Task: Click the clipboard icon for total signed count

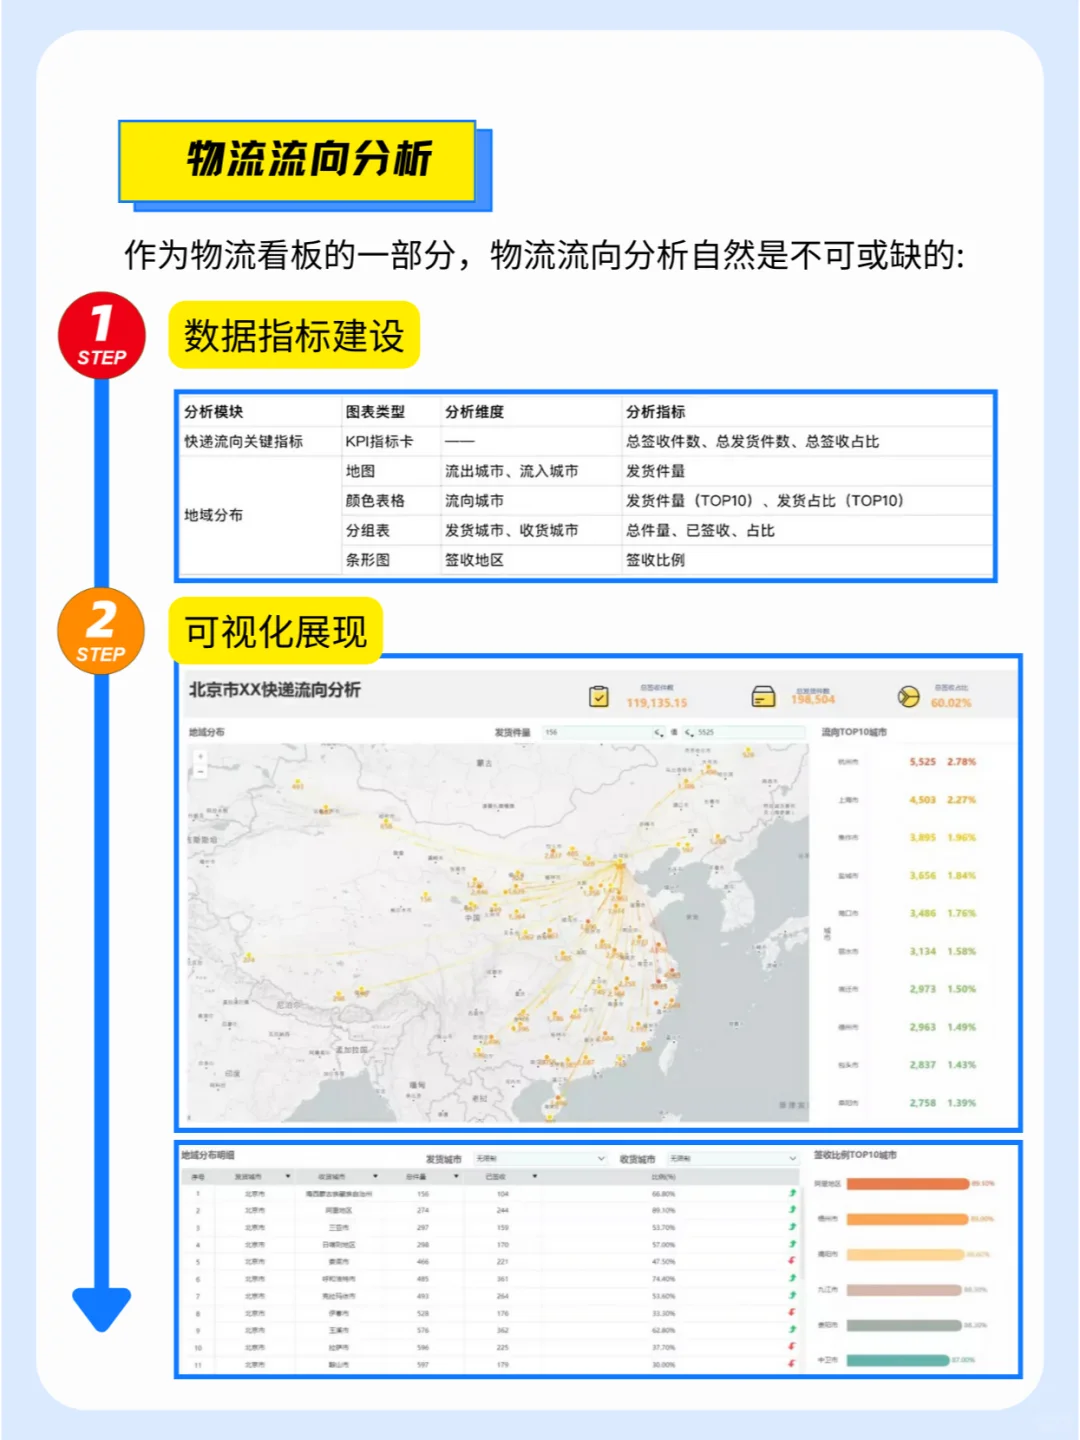Action: (x=599, y=696)
